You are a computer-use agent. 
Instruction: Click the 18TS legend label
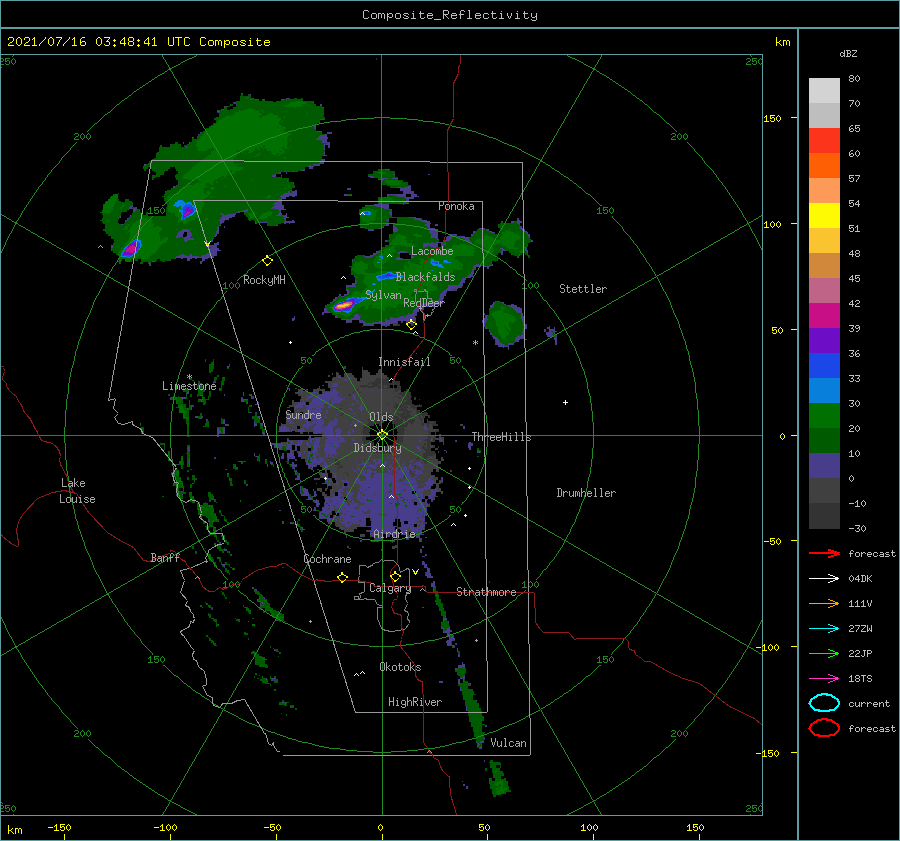pyautogui.click(x=860, y=679)
